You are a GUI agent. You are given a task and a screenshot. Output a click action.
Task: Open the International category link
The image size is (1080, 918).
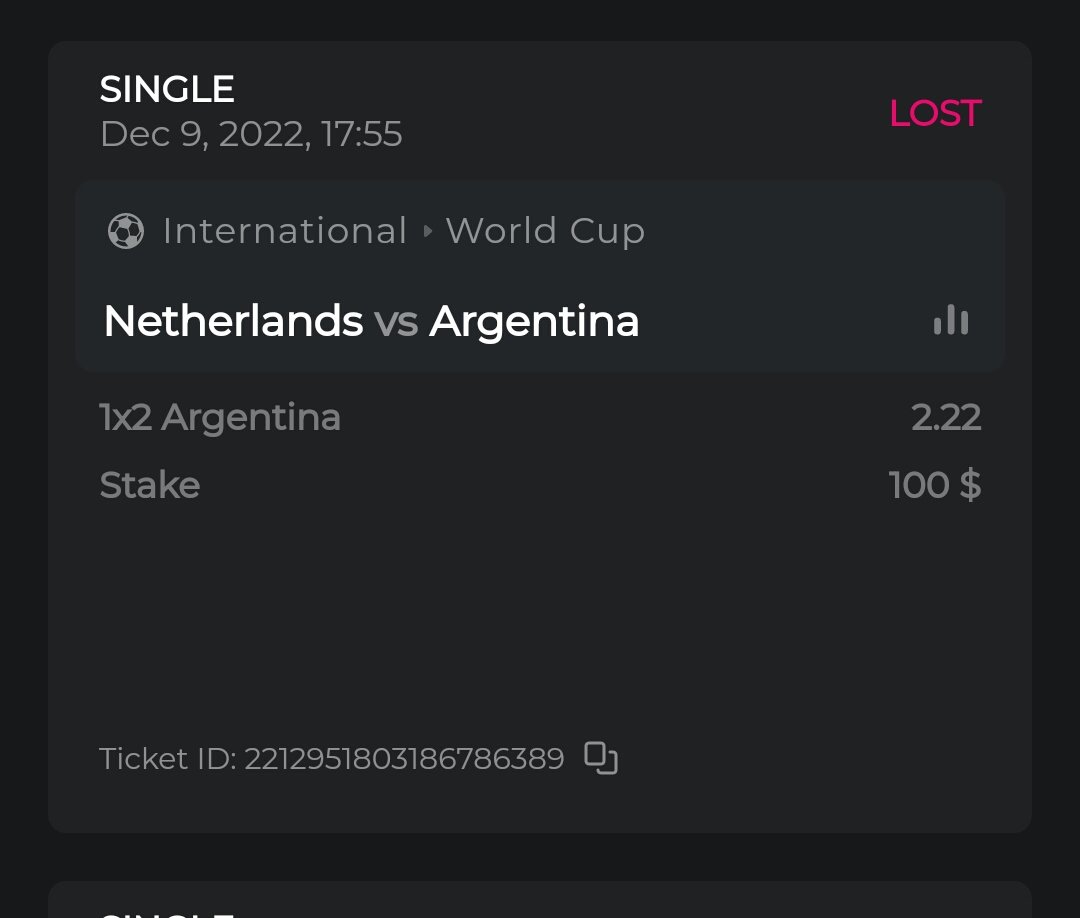pyautogui.click(x=285, y=231)
